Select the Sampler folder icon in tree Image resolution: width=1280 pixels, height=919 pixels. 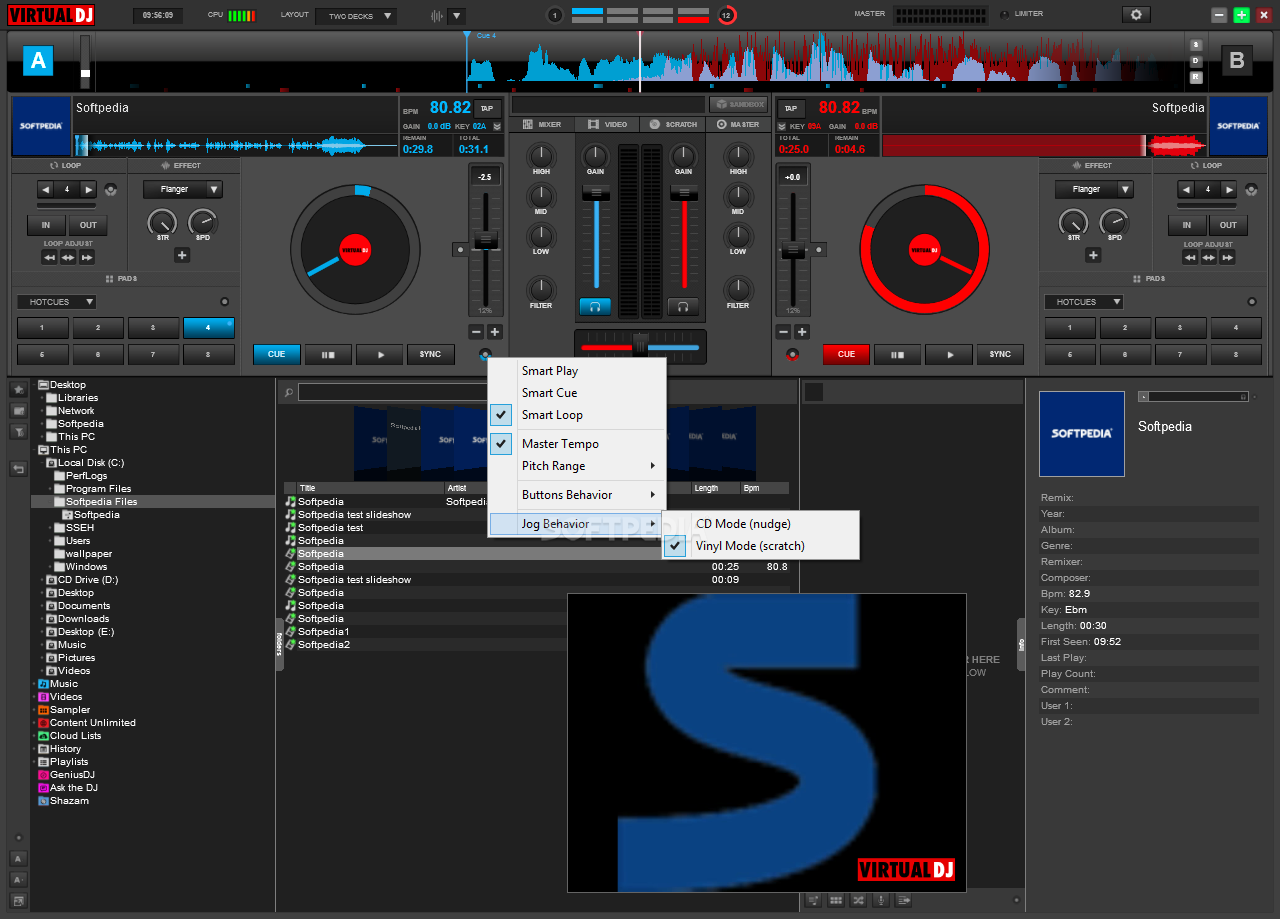(43, 710)
